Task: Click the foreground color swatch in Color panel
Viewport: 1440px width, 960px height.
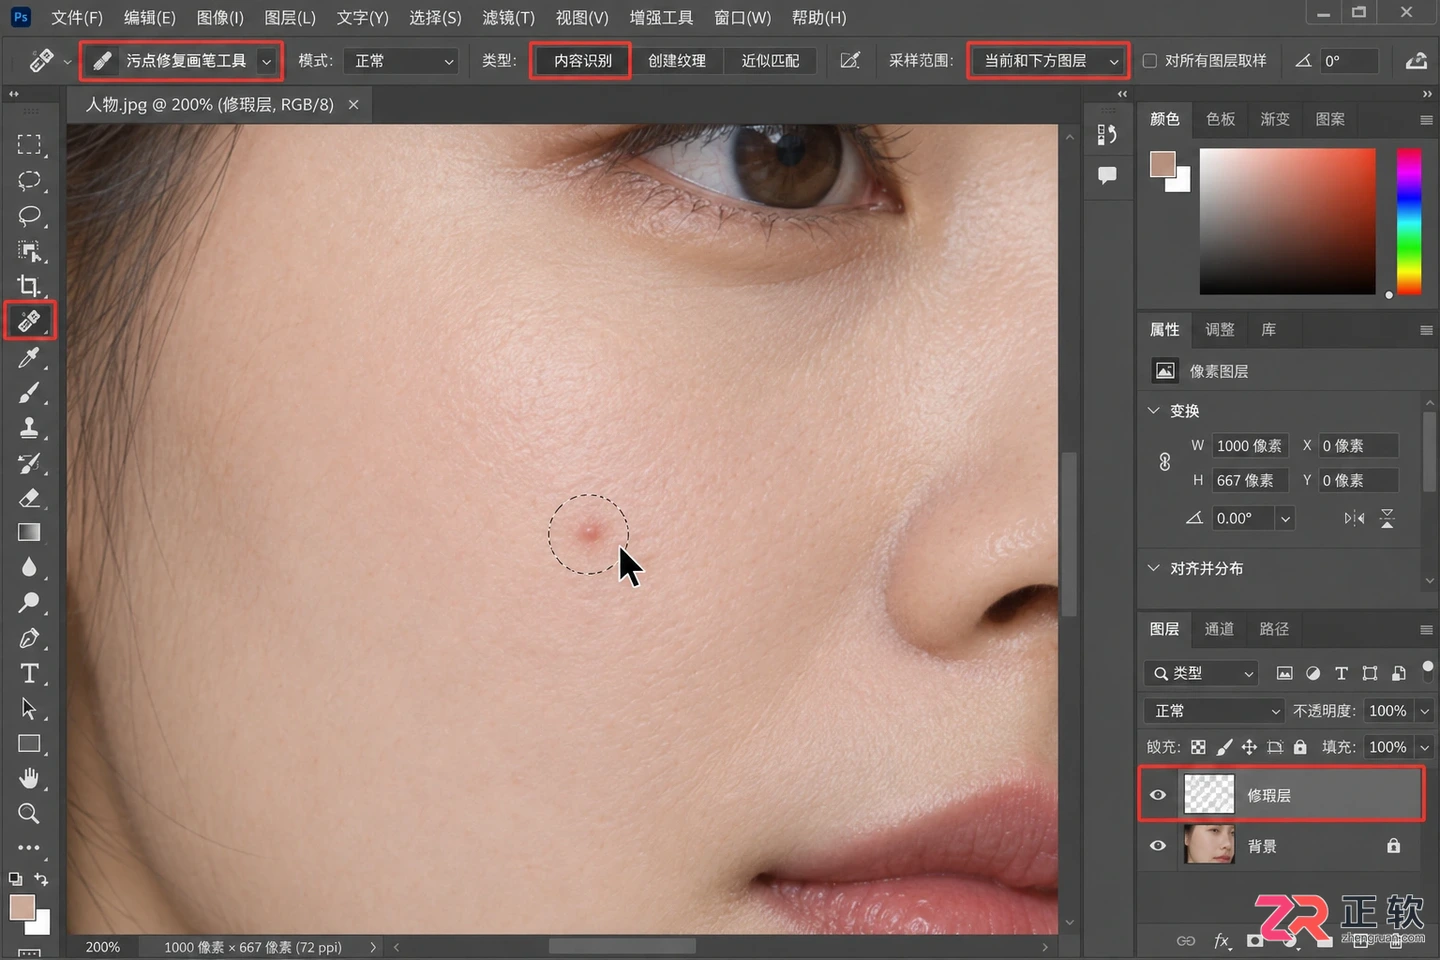Action: tap(1162, 165)
